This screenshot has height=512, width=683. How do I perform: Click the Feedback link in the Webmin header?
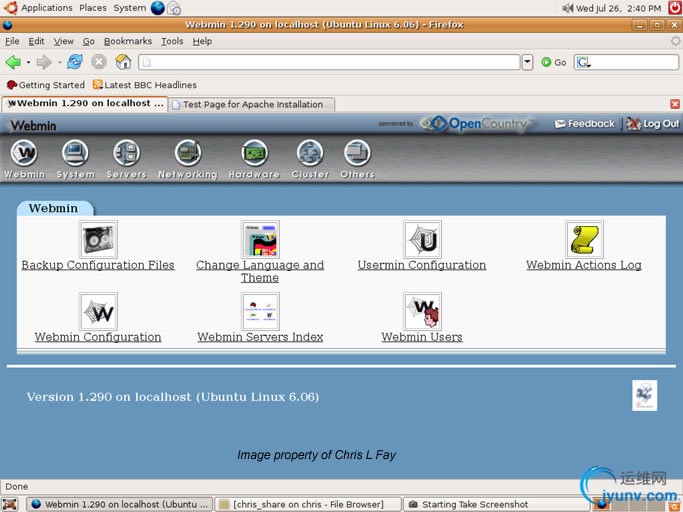pos(585,124)
